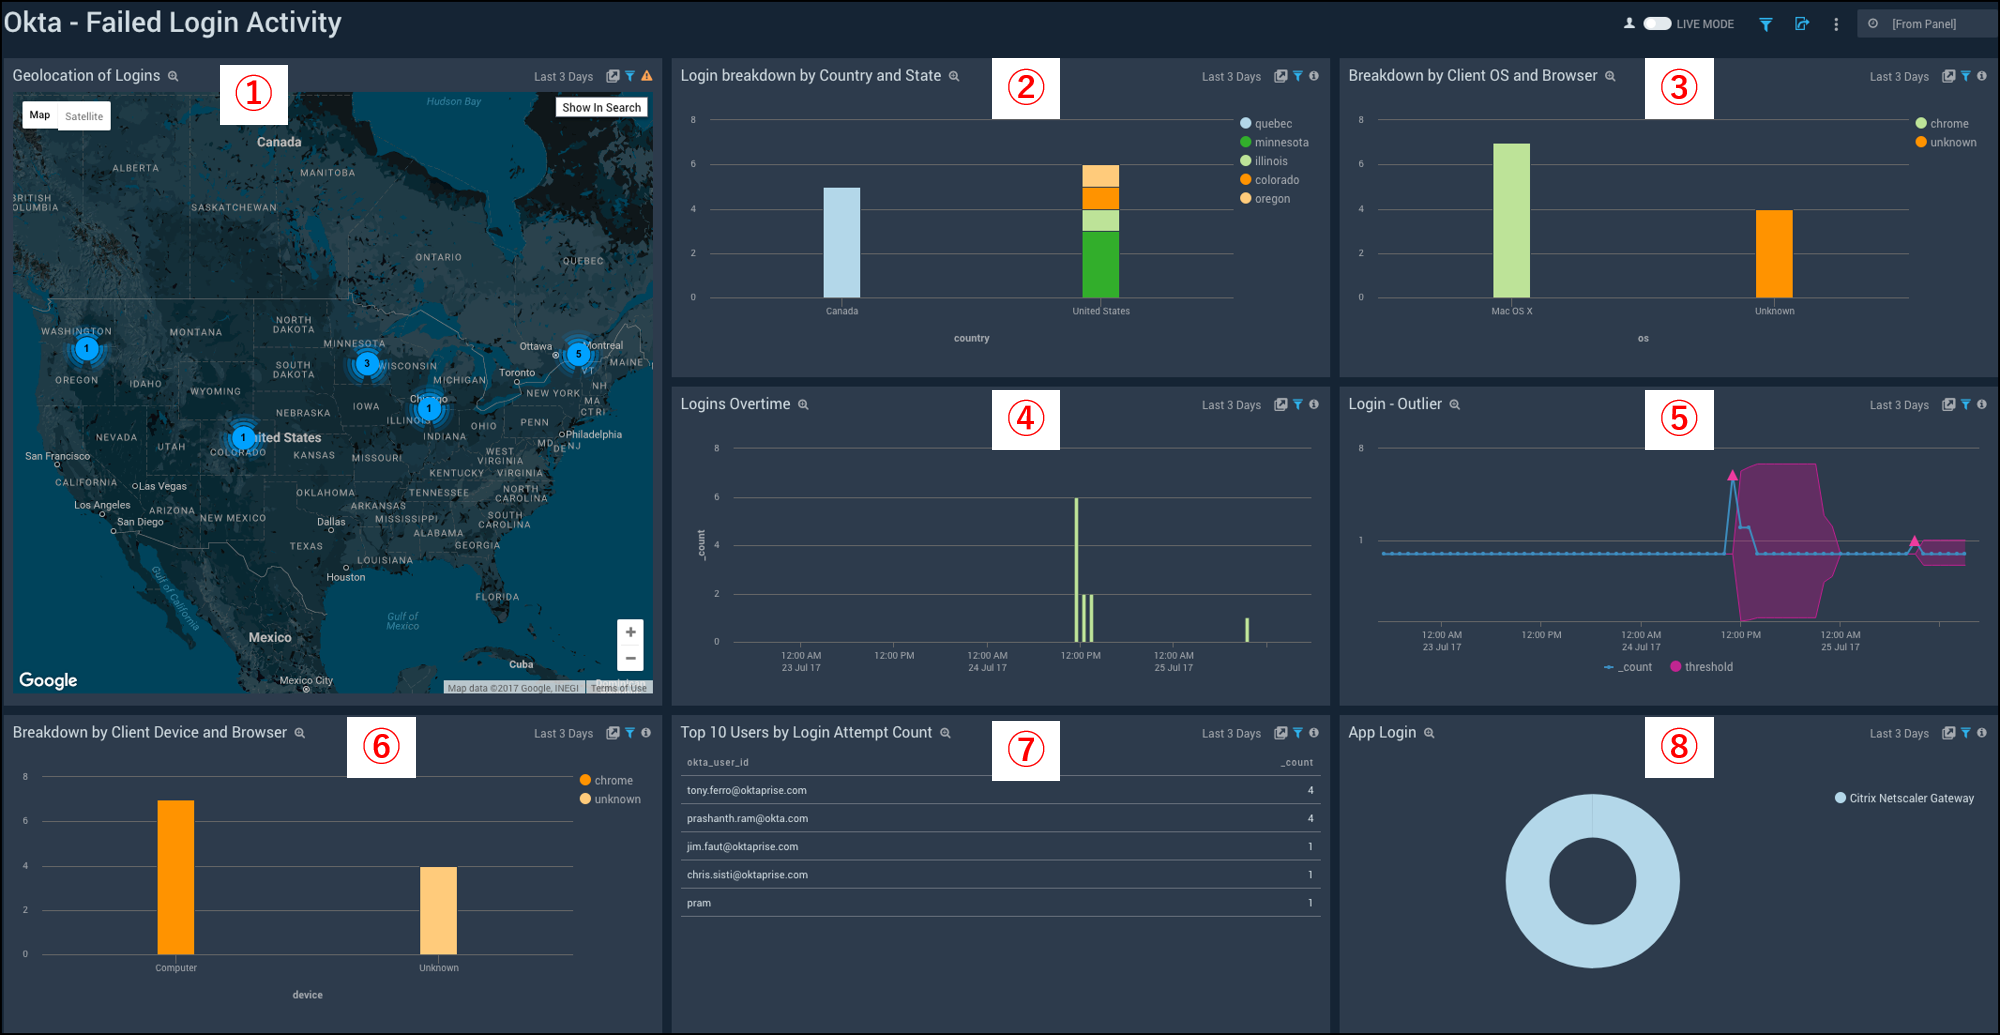Select the prashanth.ram@okta.com row

pyautogui.click(x=1000, y=818)
